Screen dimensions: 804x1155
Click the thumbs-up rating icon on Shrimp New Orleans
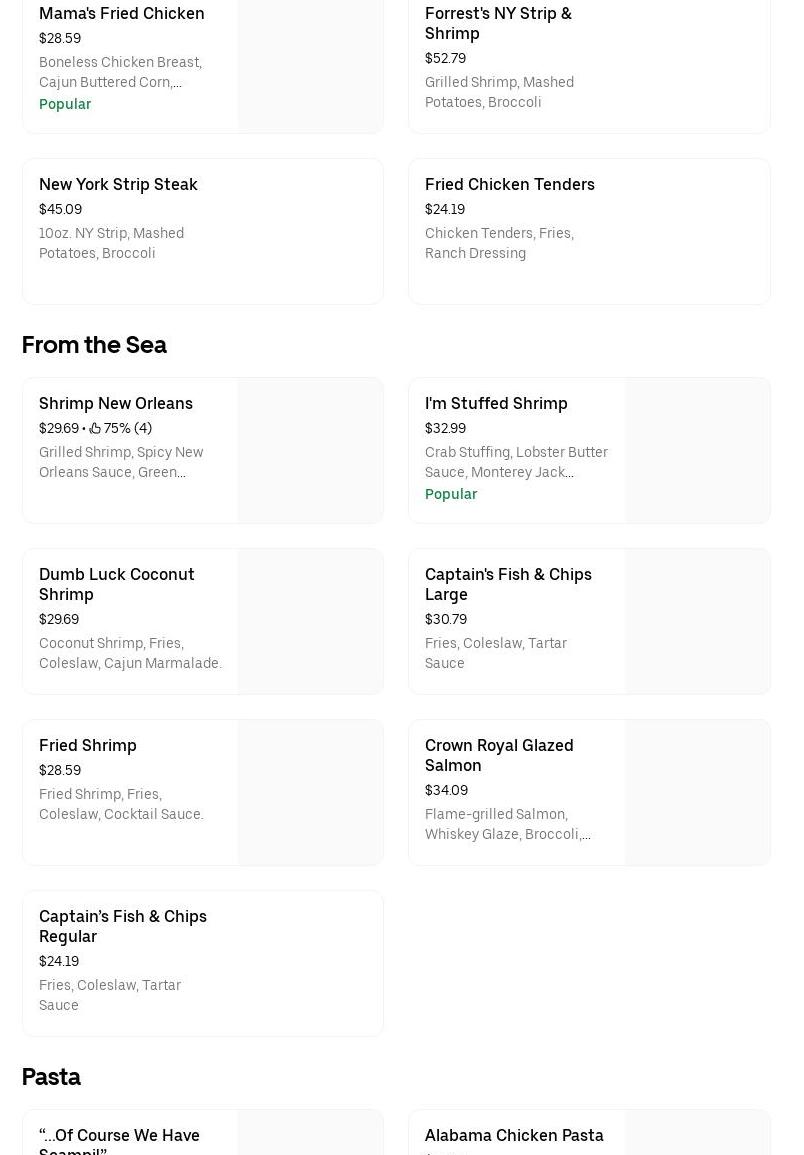coord(95,429)
